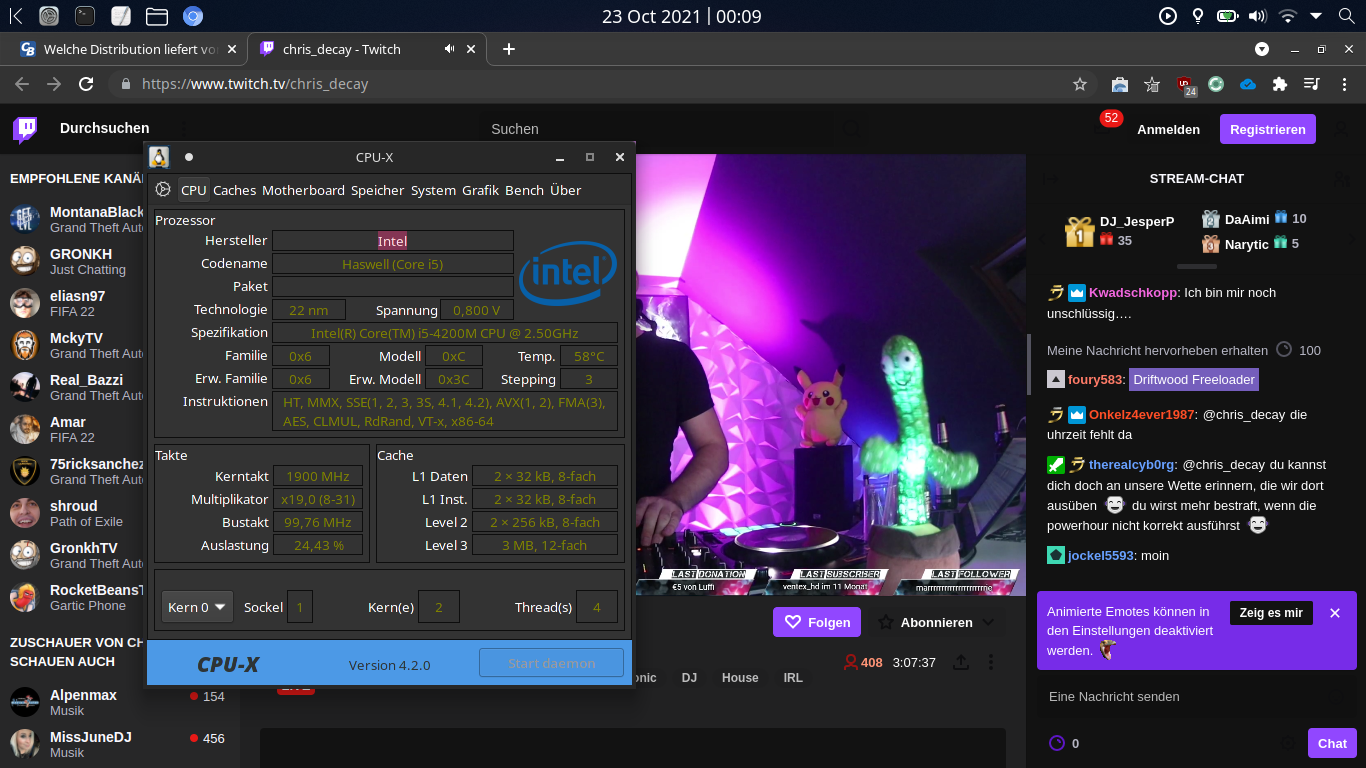Open the Kern 0 core selector
1366x768 pixels.
coord(196,606)
